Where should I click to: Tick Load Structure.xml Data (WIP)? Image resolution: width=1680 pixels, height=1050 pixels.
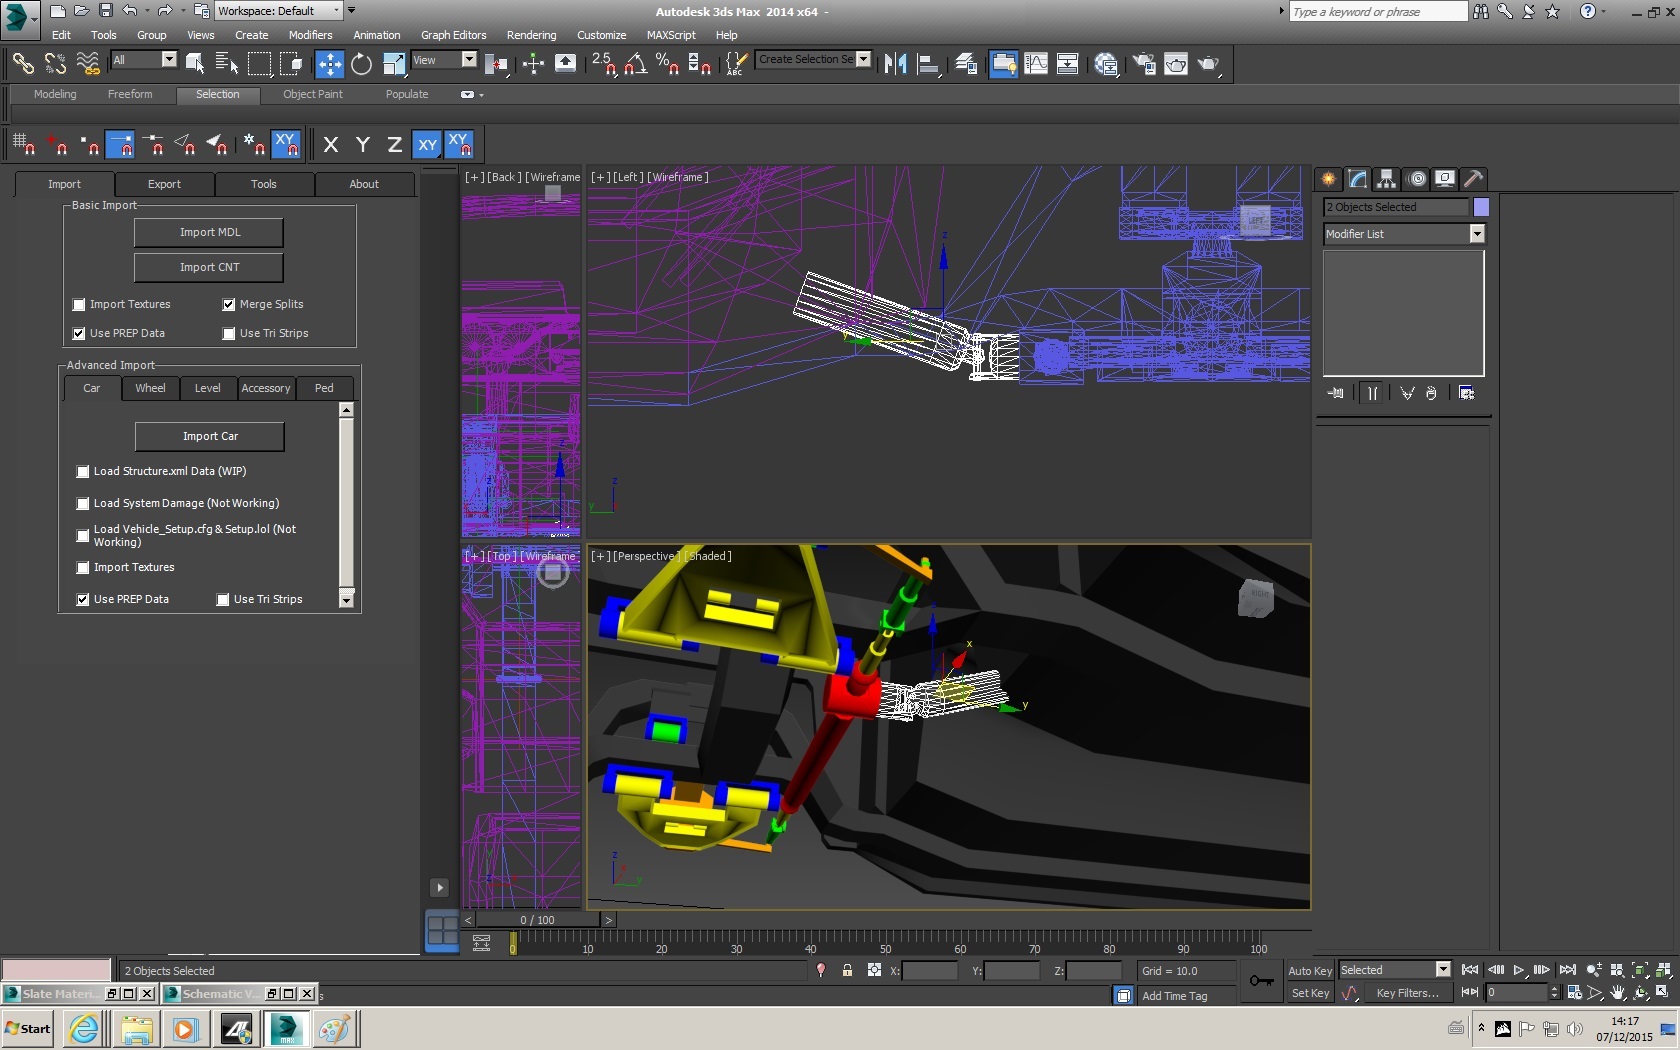(x=83, y=472)
